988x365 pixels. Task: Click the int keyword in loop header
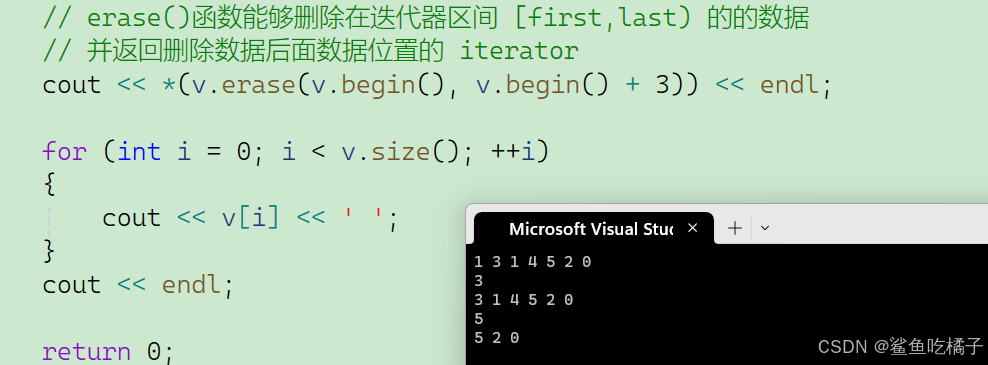point(139,151)
